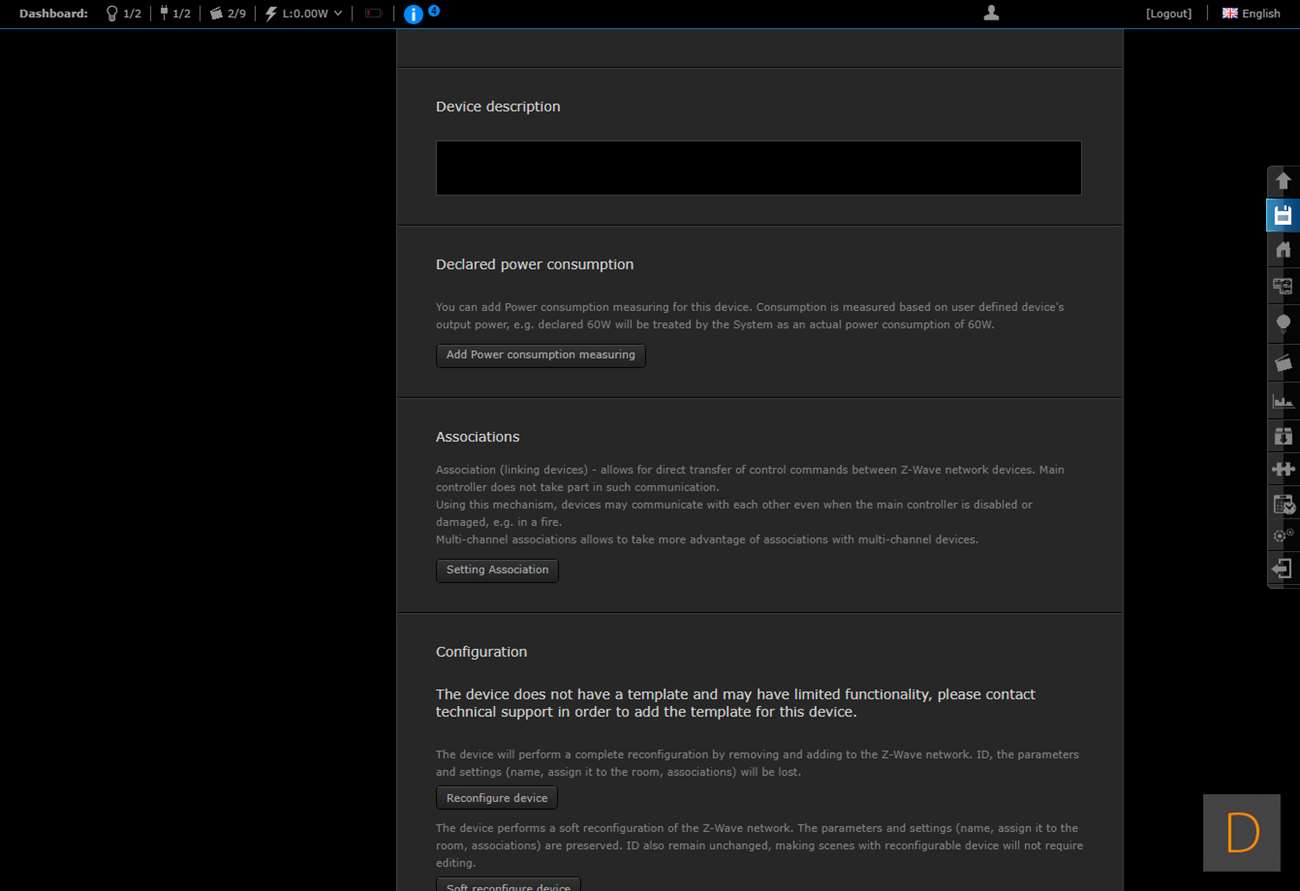The height and width of the screenshot is (891, 1300).
Task: Expand the power consumption dropdown arrow
Action: point(338,14)
